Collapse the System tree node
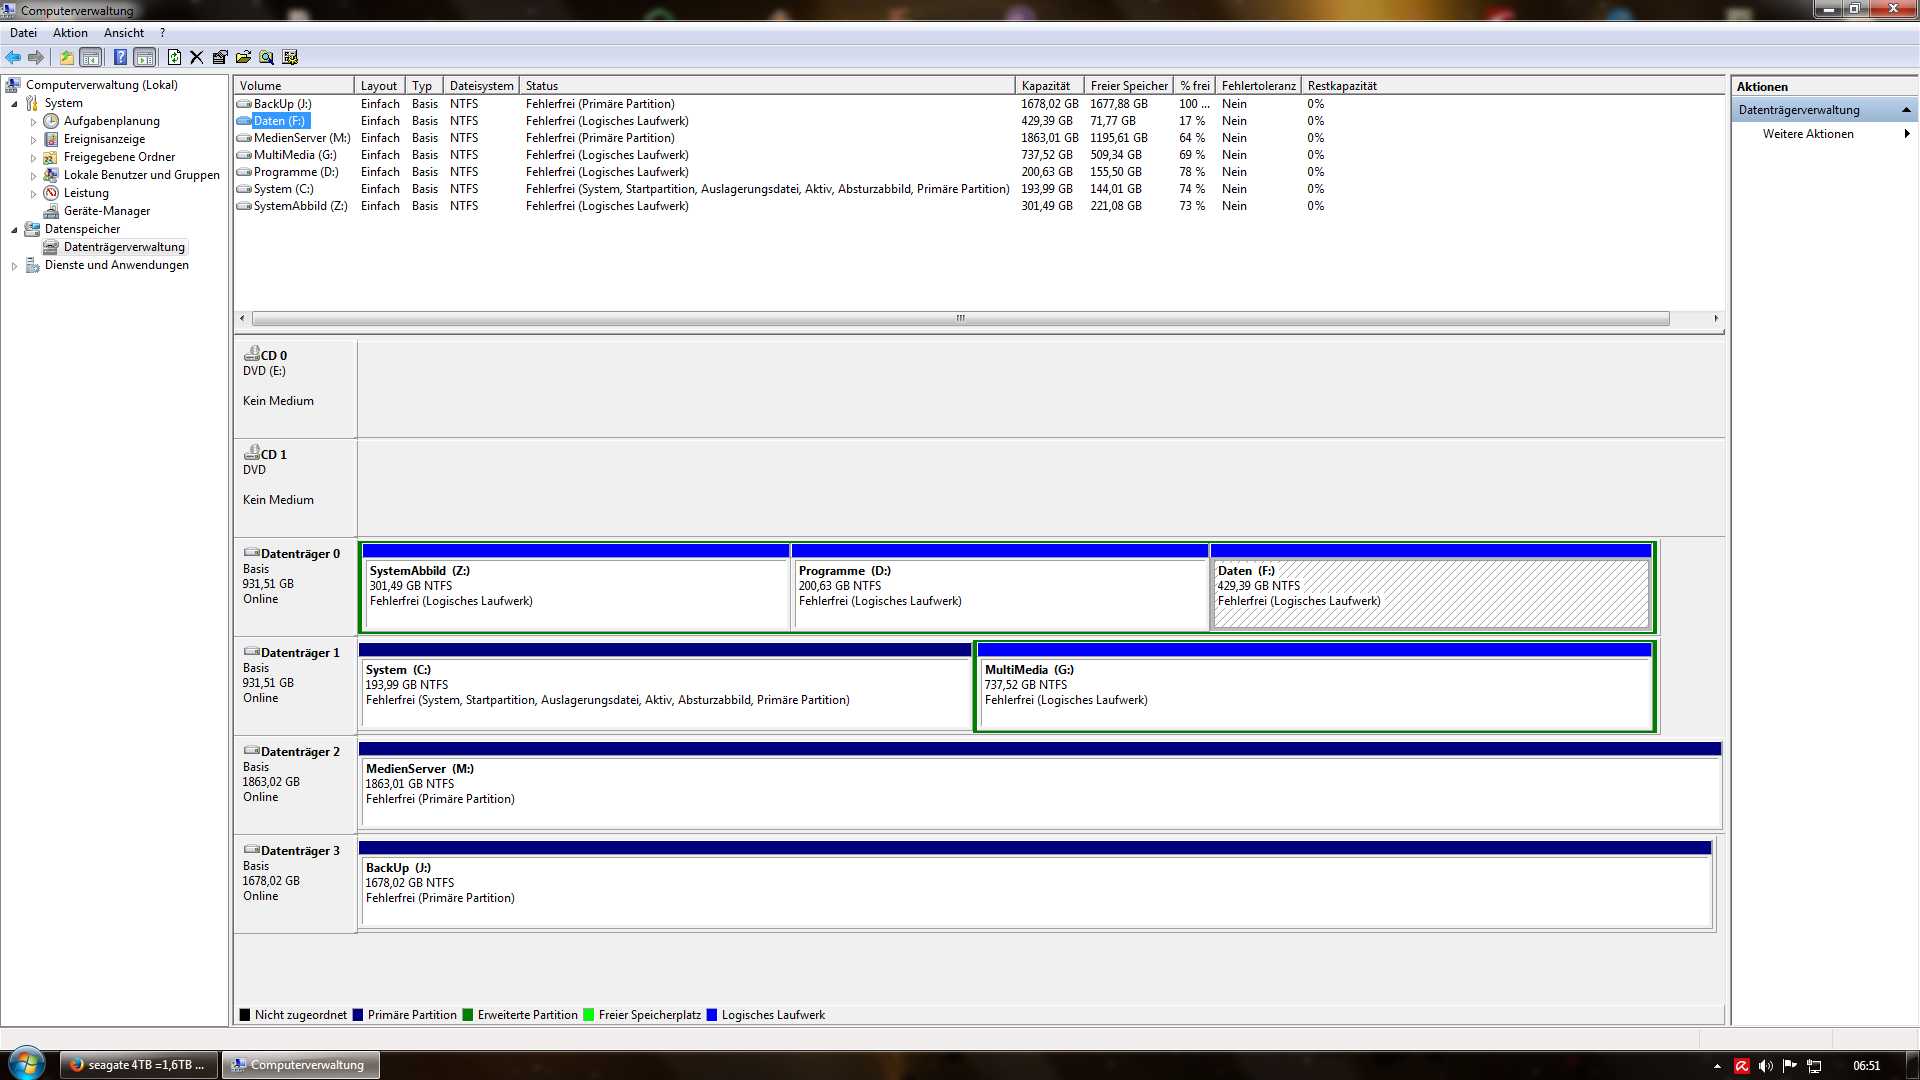Viewport: 1920px width, 1080px height. (14, 104)
